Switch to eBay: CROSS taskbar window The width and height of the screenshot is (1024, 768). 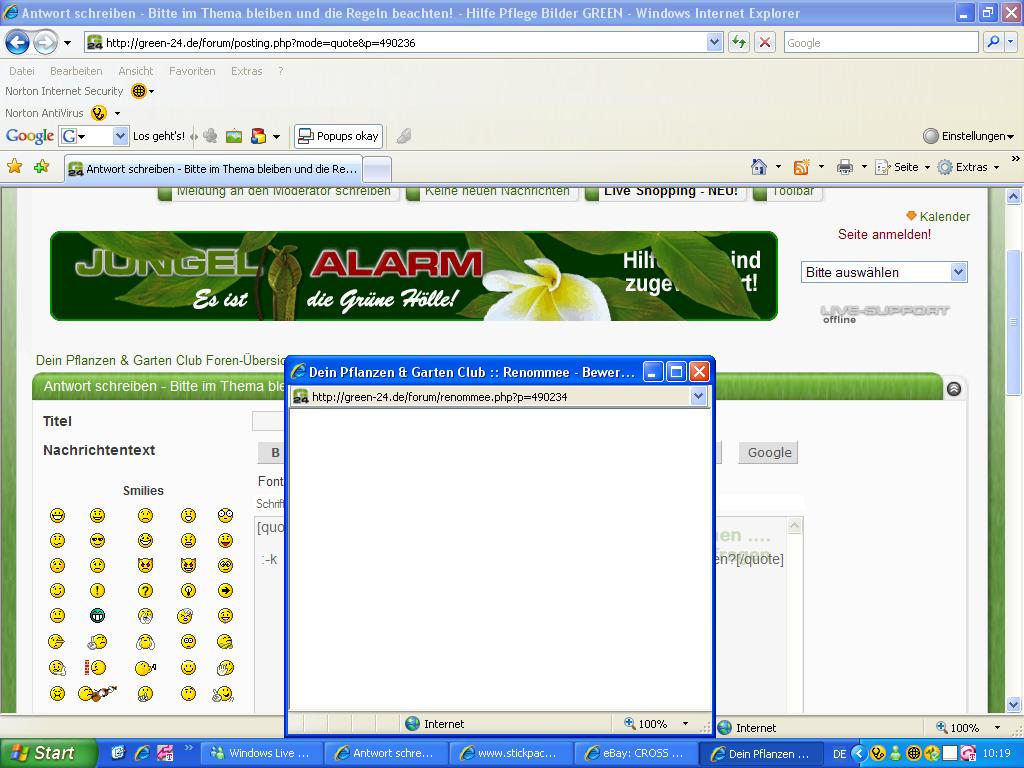pyautogui.click(x=634, y=753)
